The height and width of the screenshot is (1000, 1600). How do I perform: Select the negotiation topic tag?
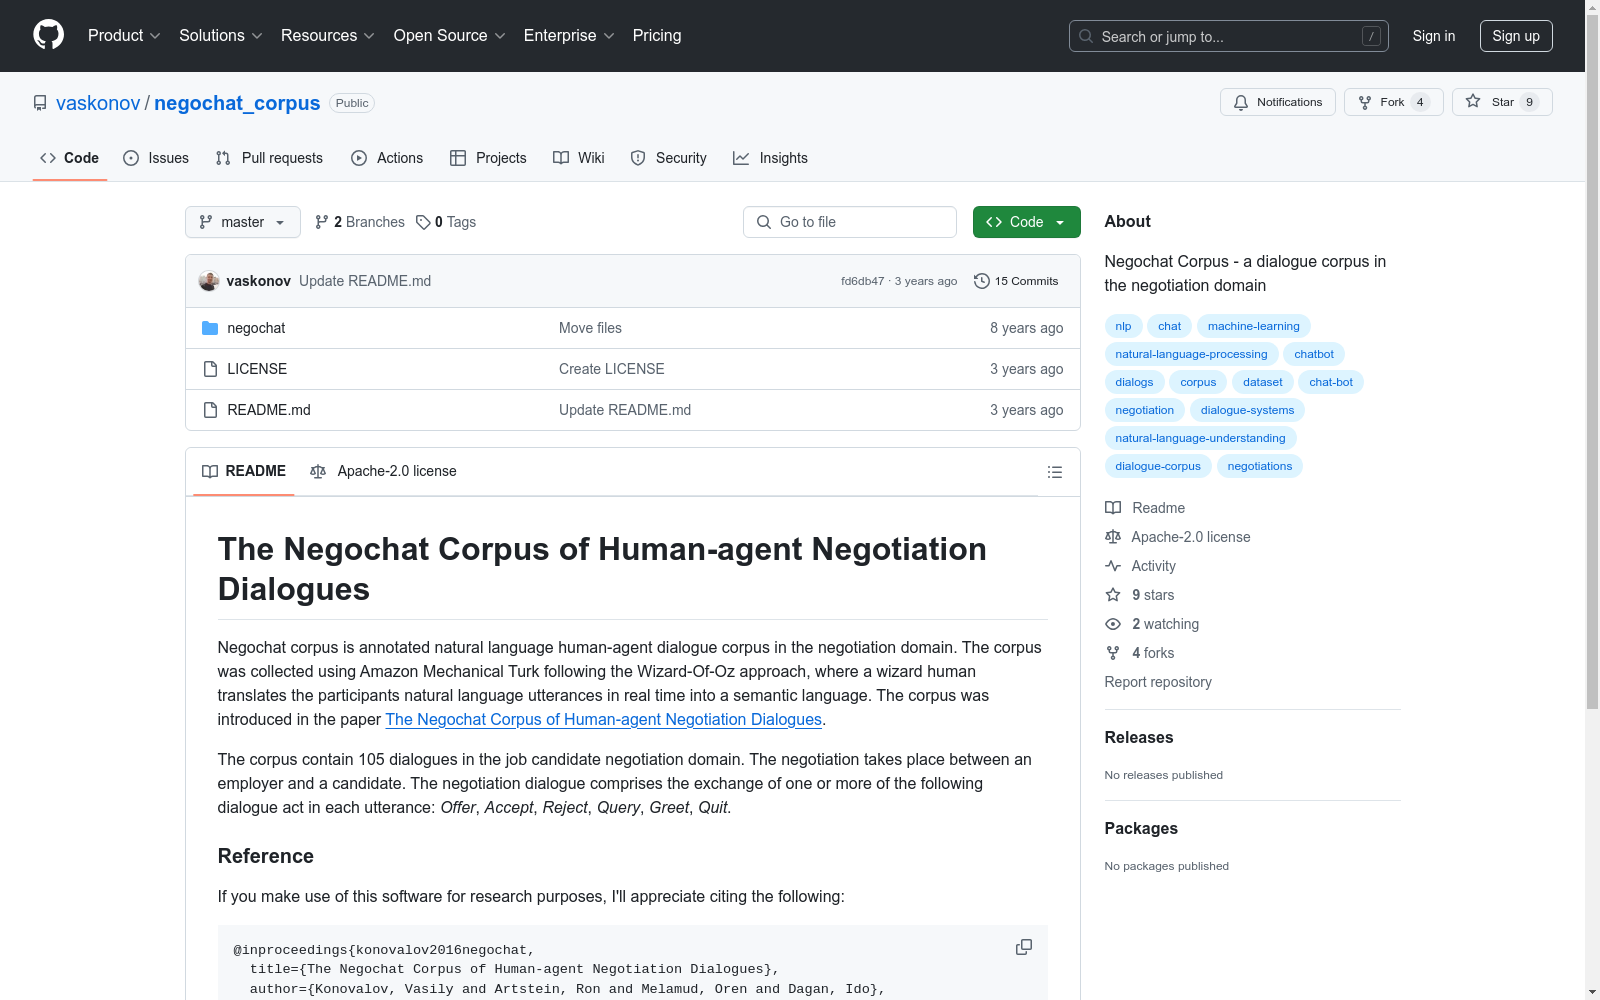click(x=1145, y=410)
